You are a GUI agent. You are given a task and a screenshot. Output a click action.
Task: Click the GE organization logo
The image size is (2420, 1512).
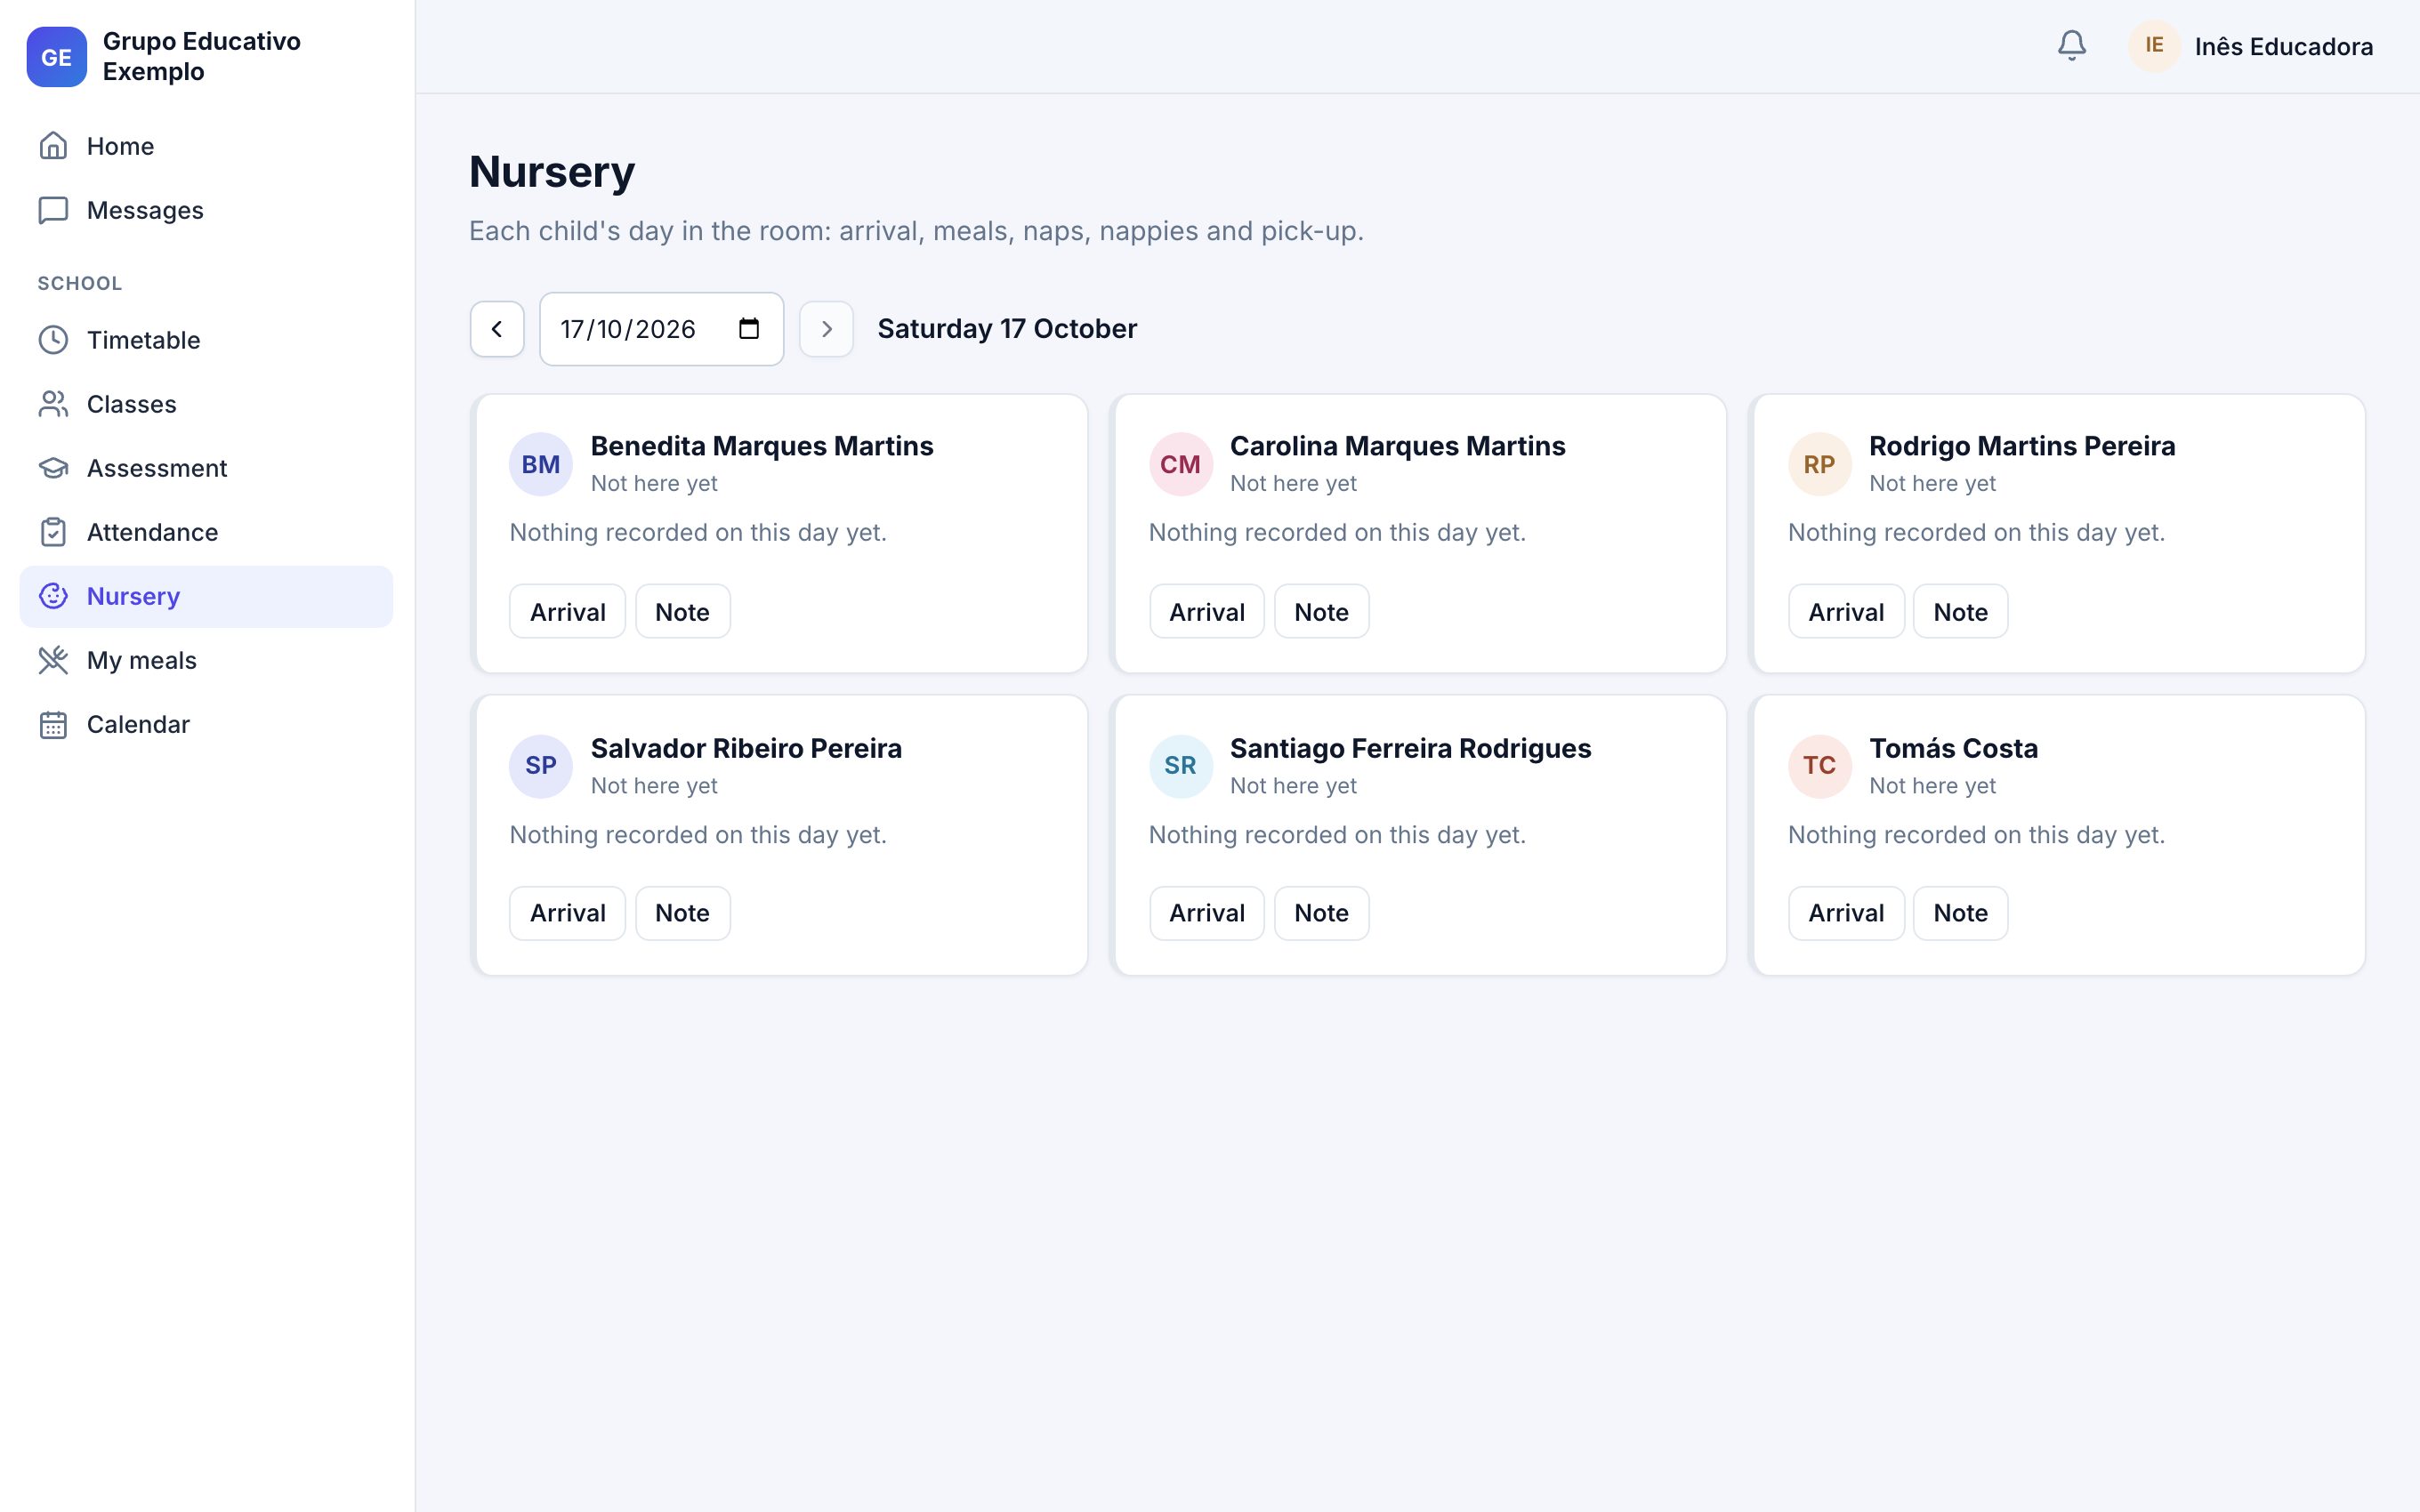click(57, 57)
